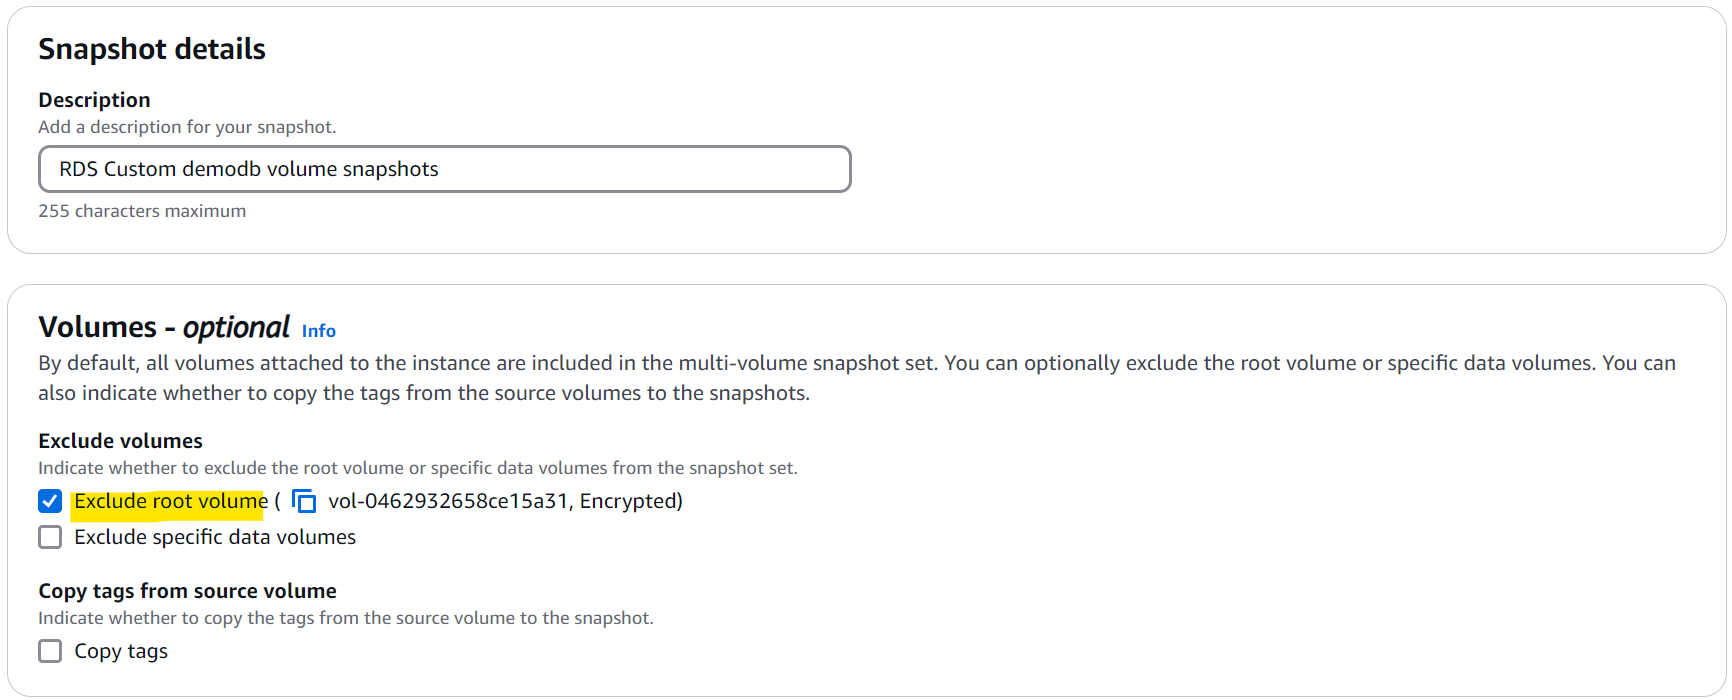This screenshot has height=700, width=1732.
Task: Click the "Copy tags" checkbox label text
Action: pos(121,651)
